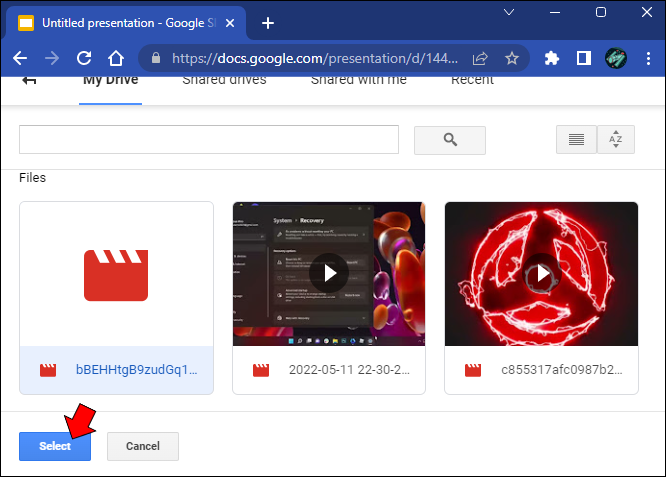Select the System Recovery video thumbnail

coord(329,274)
